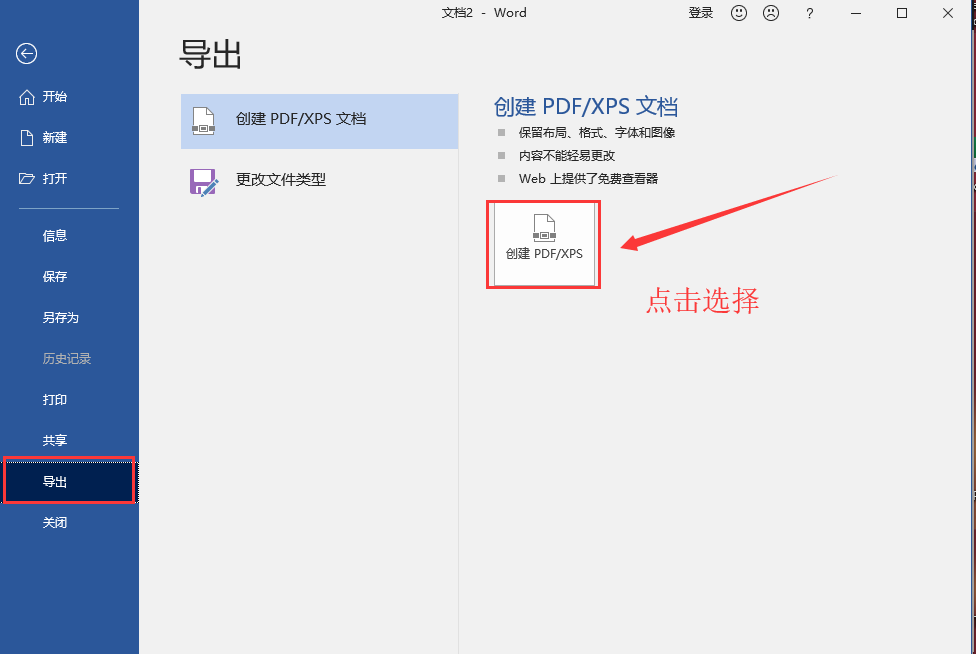Send negative feedback with frown face icon
This screenshot has width=976, height=654.
pyautogui.click(x=771, y=13)
